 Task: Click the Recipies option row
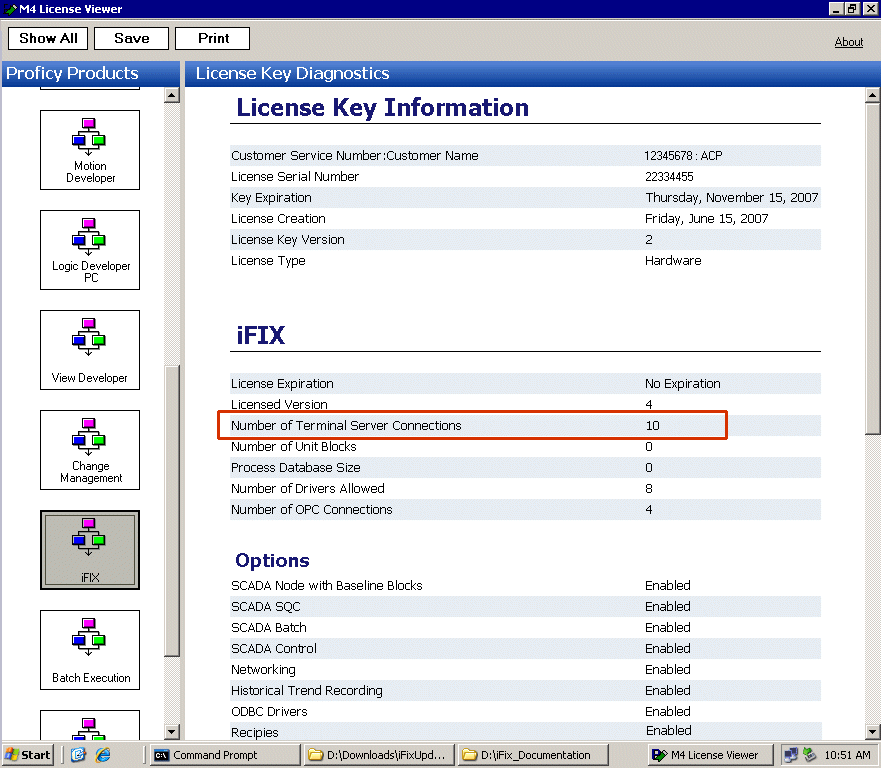[525, 731]
